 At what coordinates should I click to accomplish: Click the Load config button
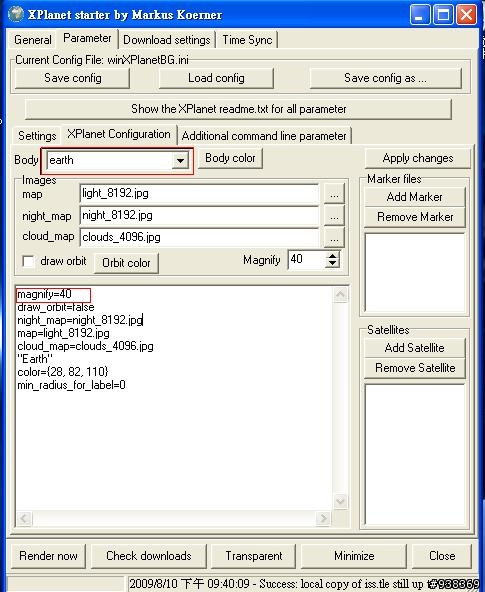click(x=216, y=78)
